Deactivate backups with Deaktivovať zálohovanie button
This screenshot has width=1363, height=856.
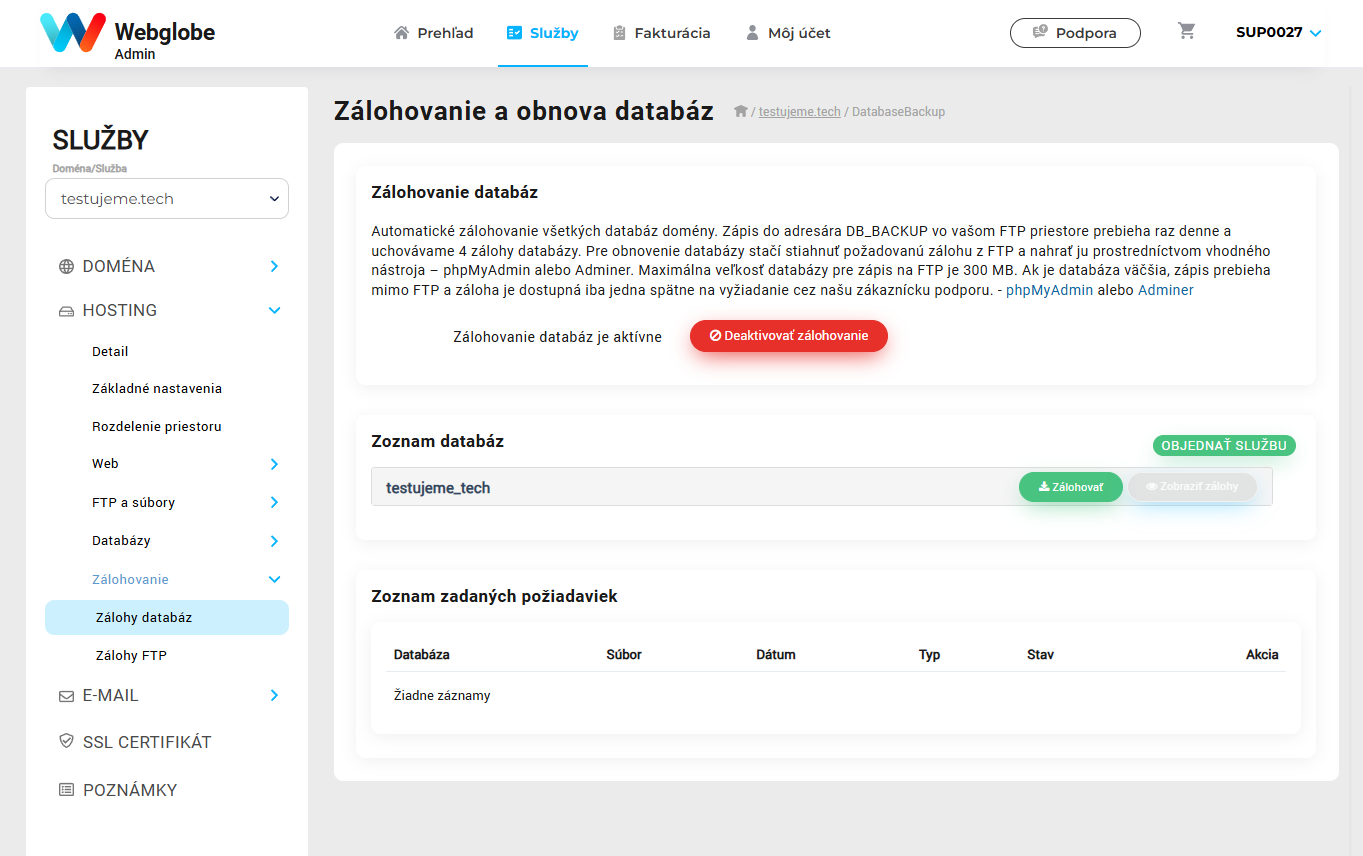tap(789, 336)
